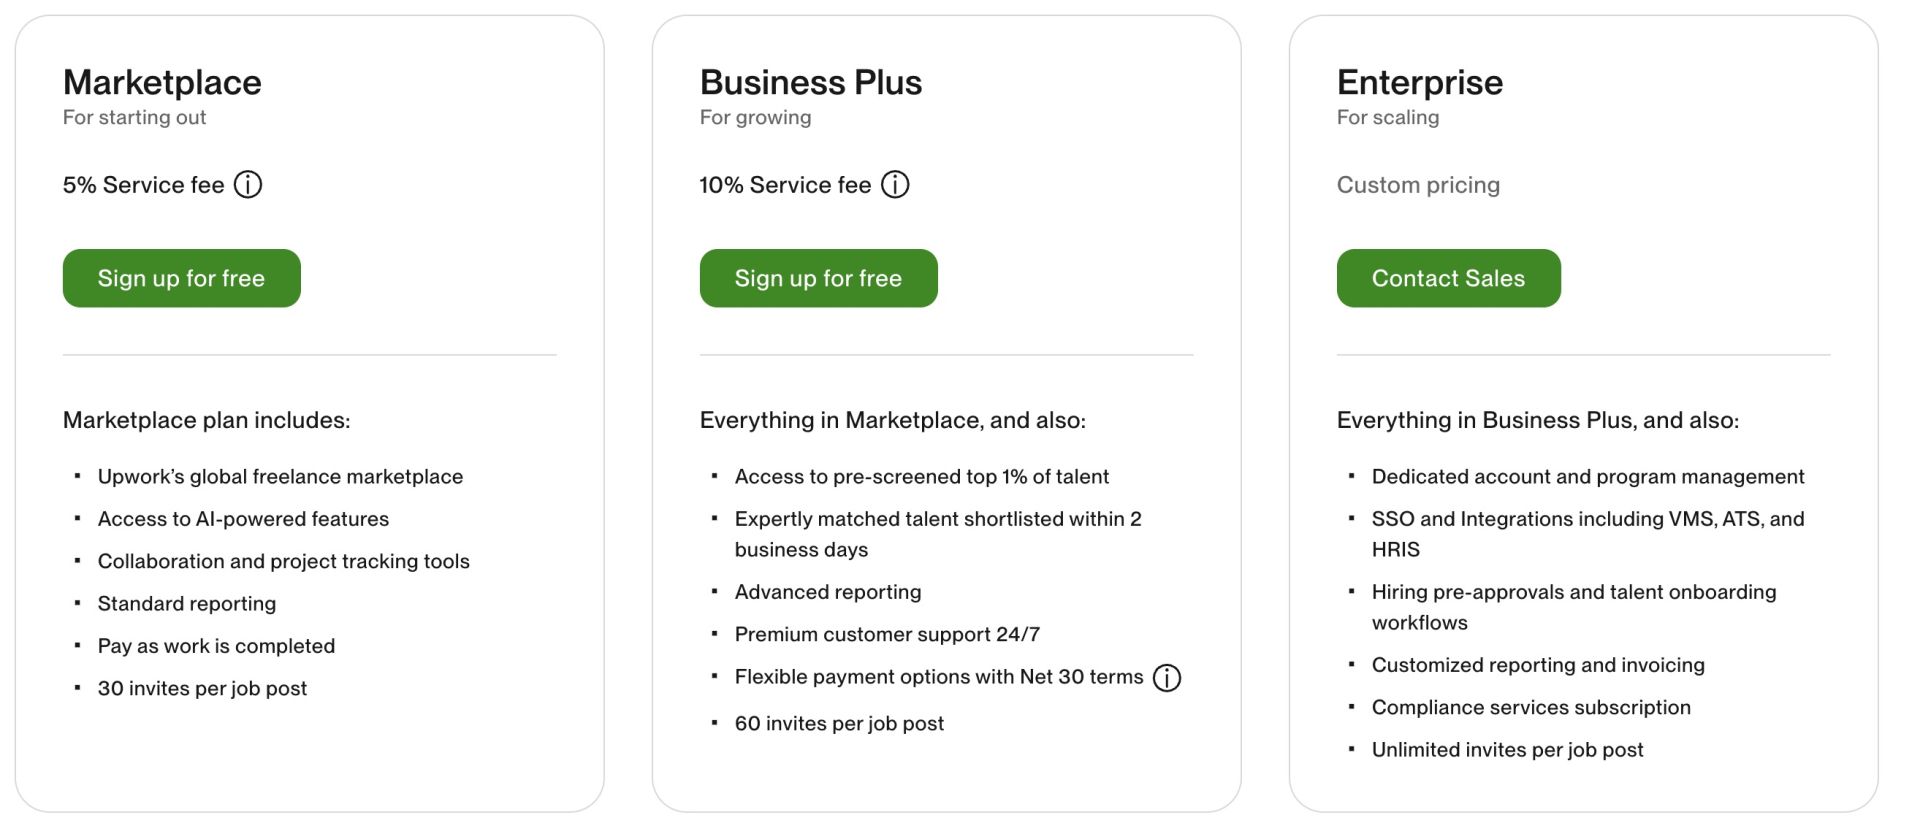The width and height of the screenshot is (1920, 834).
Task: Click "30 invites per job post" item
Action: coord(202,688)
